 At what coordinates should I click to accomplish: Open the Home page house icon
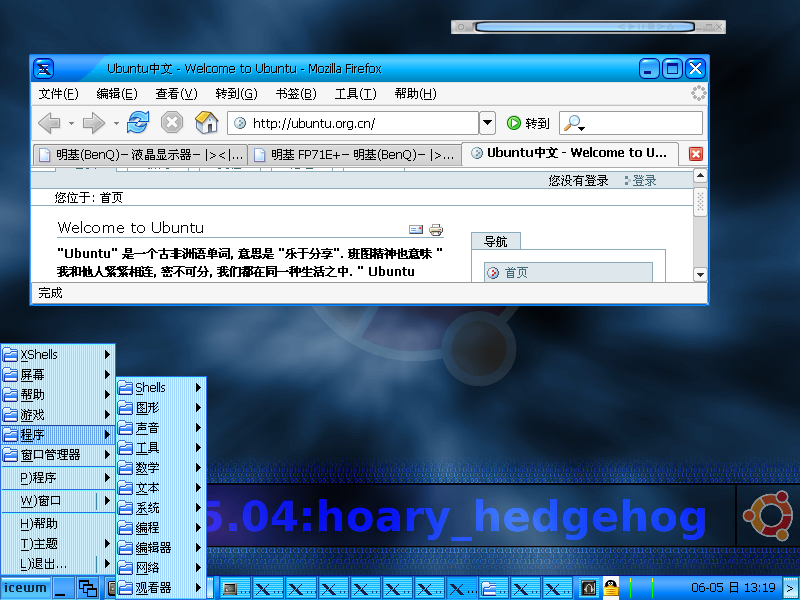[x=207, y=122]
